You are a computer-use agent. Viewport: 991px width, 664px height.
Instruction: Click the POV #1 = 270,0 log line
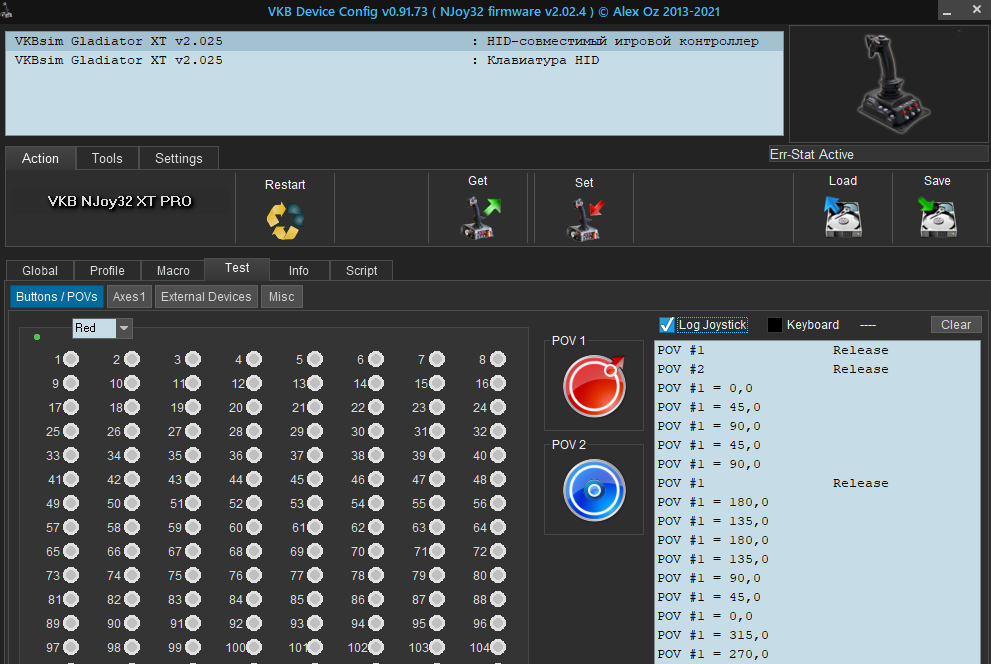click(817, 654)
